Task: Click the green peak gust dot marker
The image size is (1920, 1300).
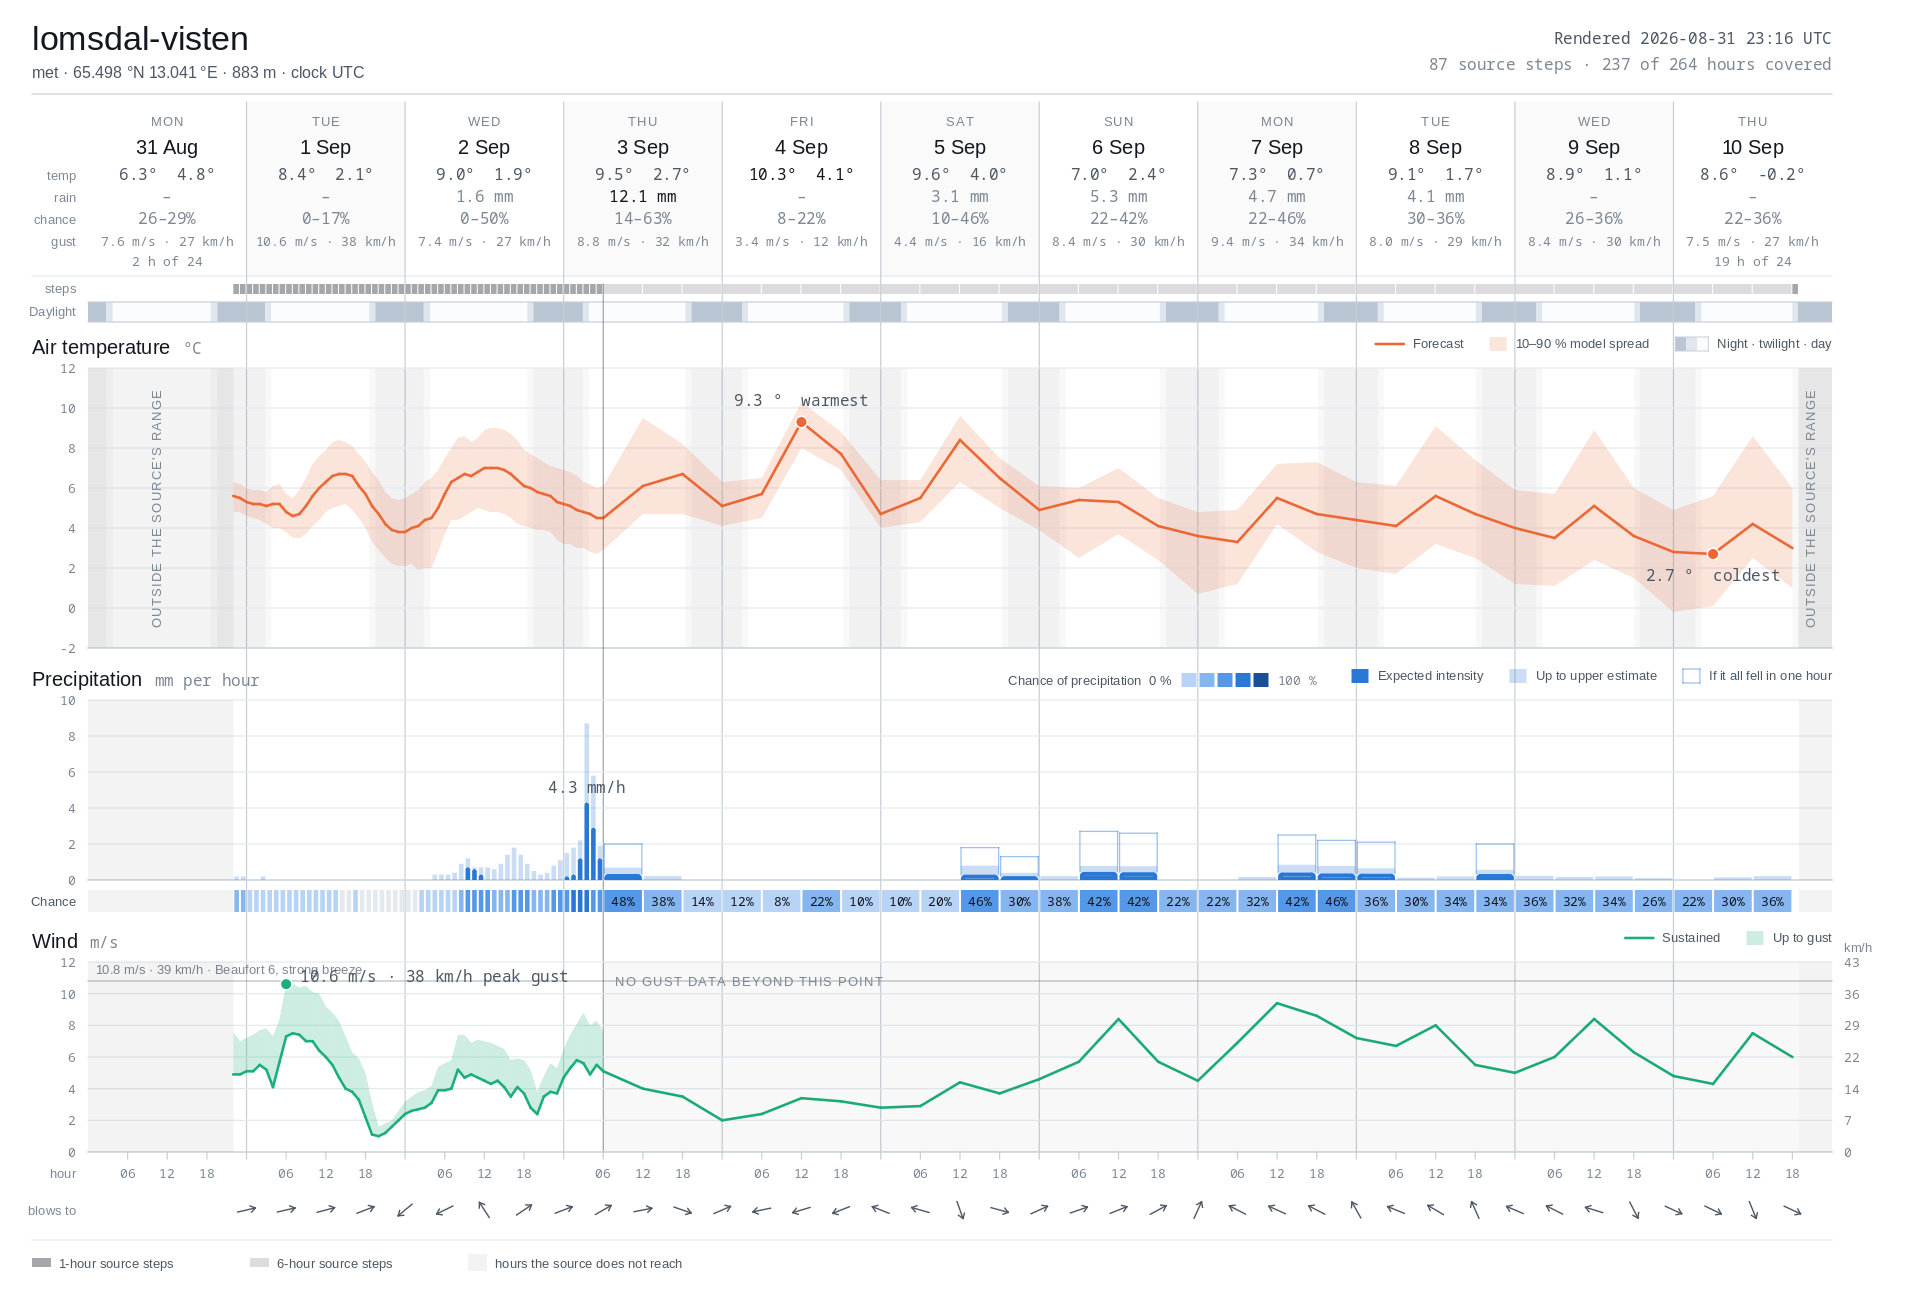Action: [x=286, y=984]
